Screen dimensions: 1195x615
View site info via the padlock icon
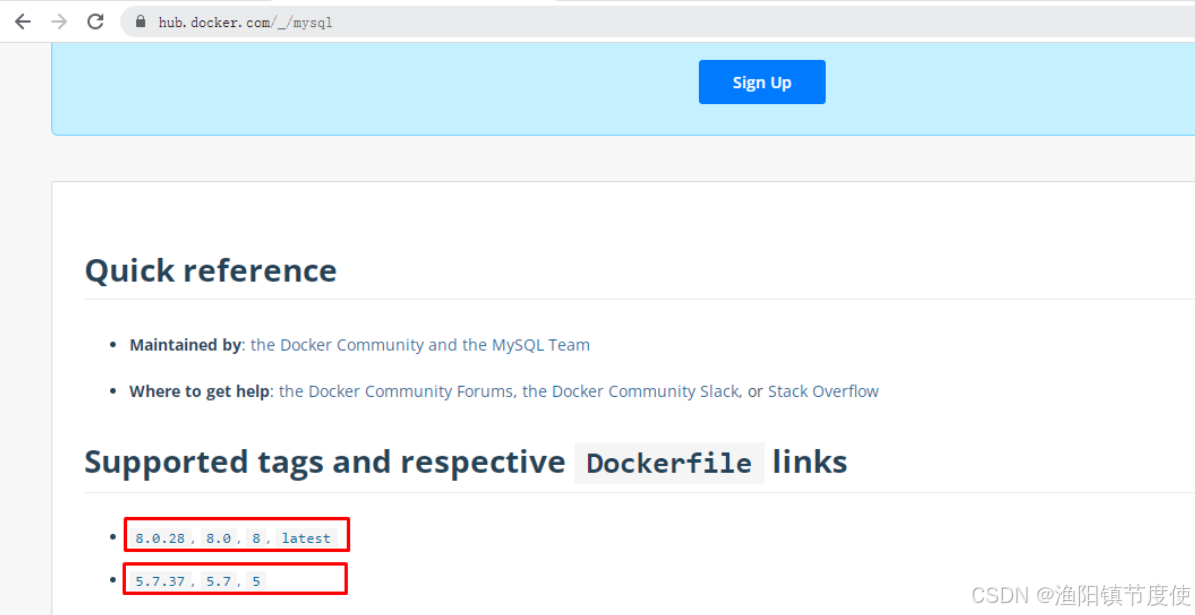point(140,21)
